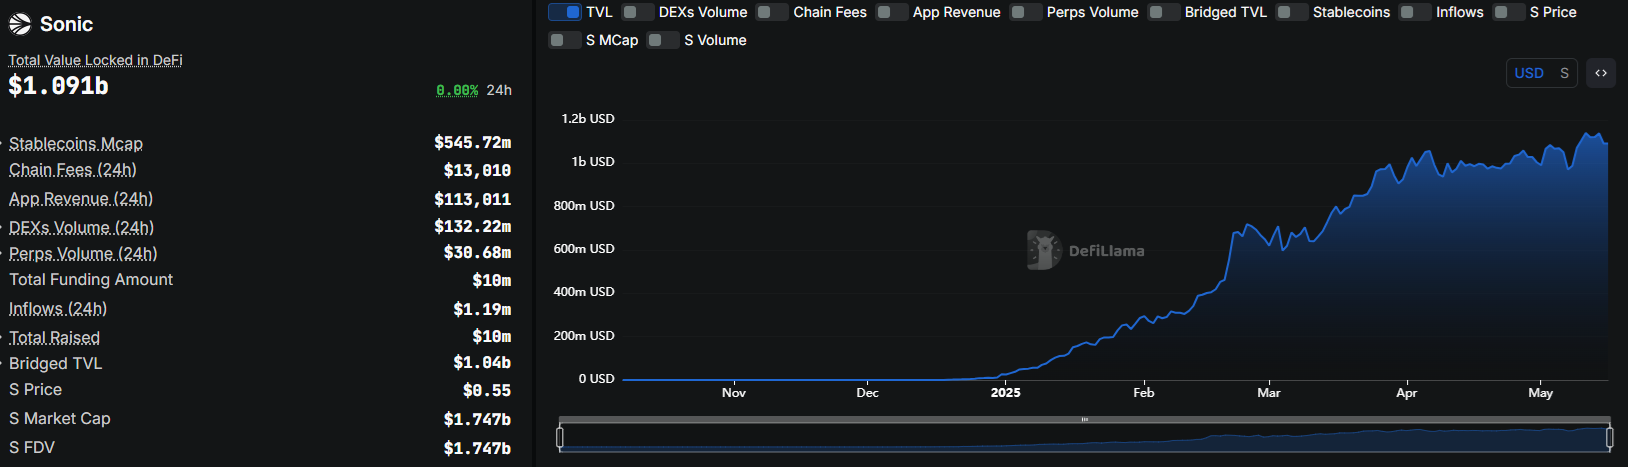Screen dimensions: 1628x467
Task: Enable the DEXs Volume toggle
Action: coord(638,12)
